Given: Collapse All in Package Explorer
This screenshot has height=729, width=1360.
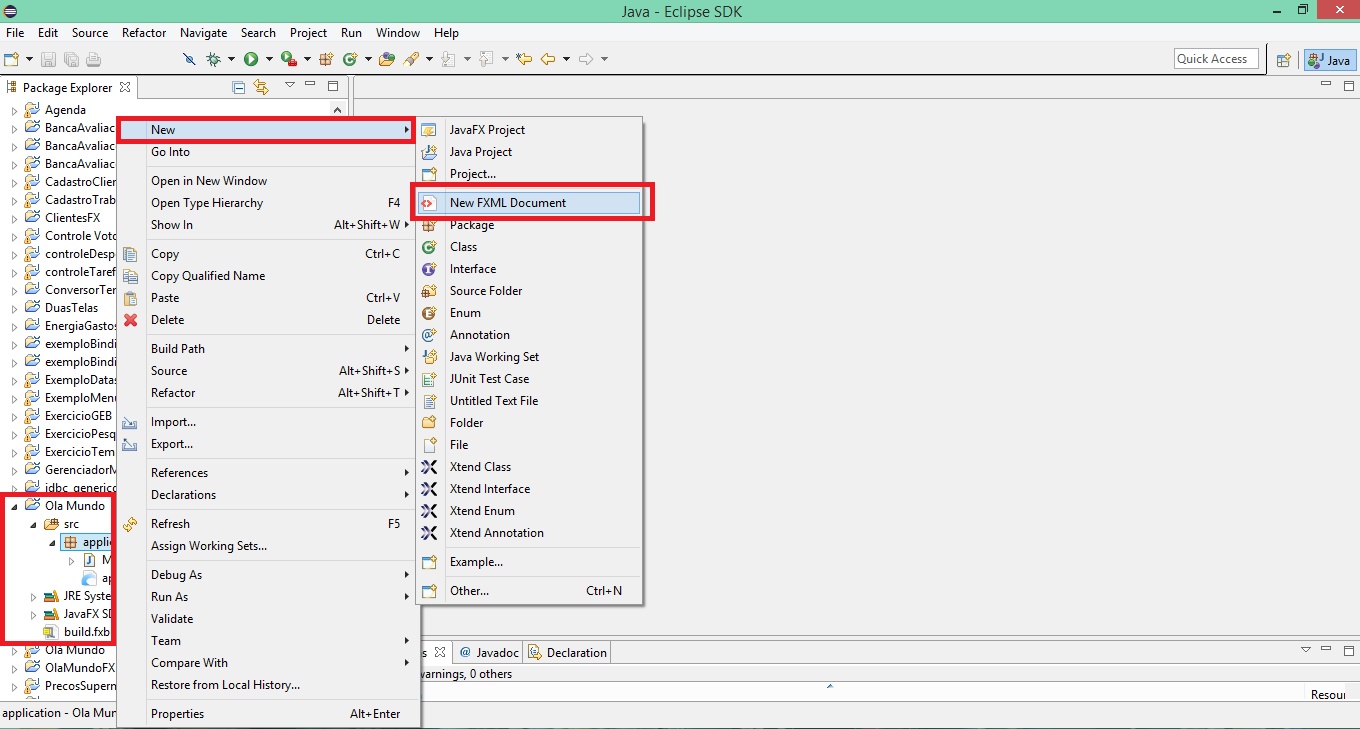Looking at the screenshot, I should (239, 87).
